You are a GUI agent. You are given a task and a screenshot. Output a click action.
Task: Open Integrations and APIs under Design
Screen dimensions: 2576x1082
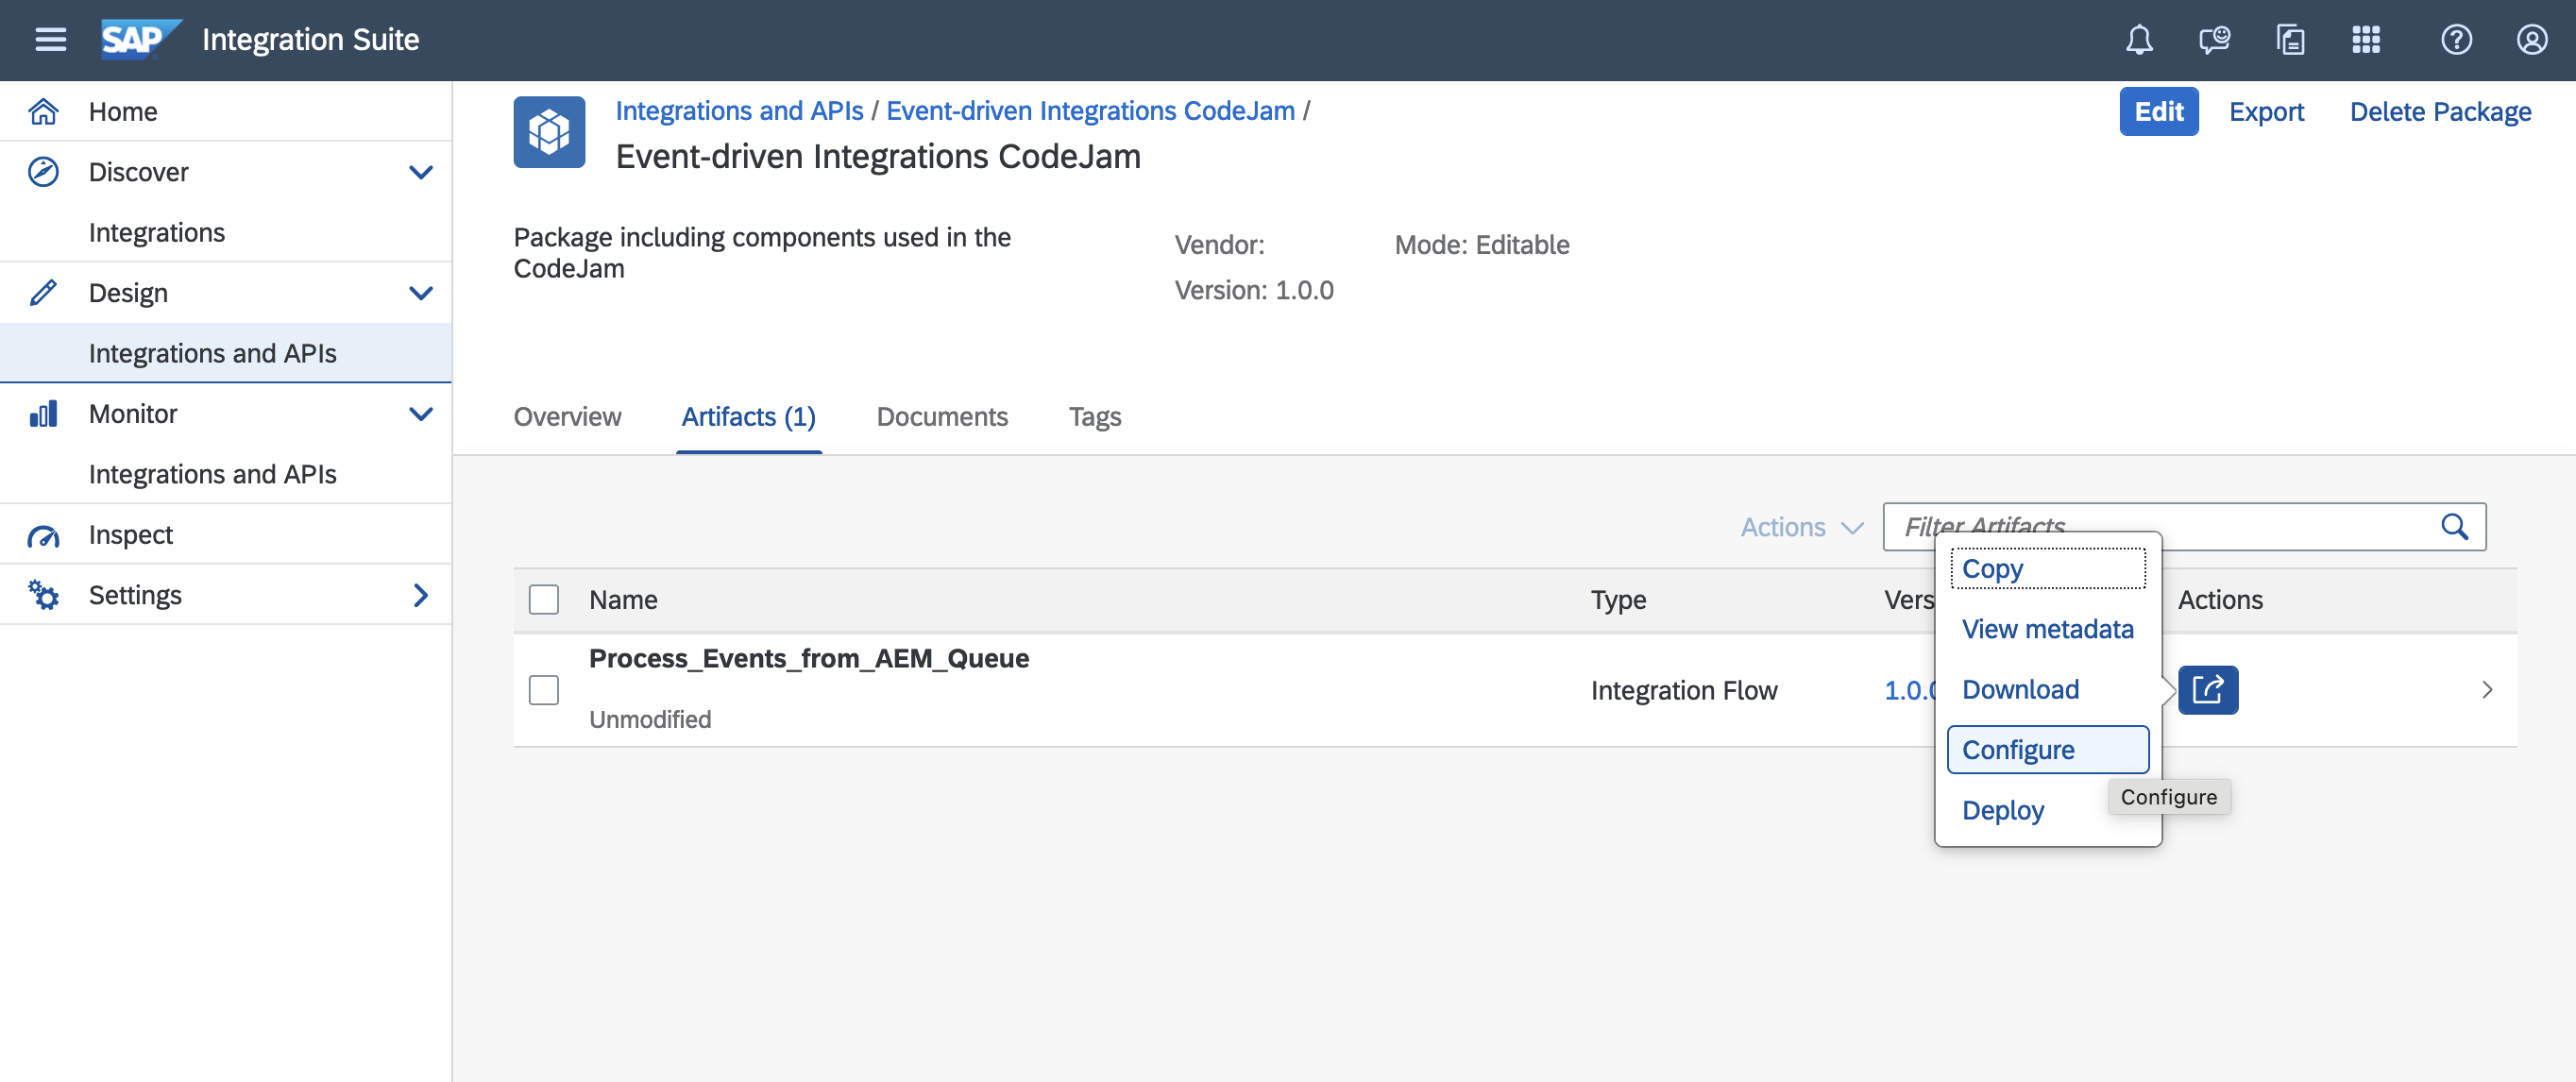pos(225,353)
